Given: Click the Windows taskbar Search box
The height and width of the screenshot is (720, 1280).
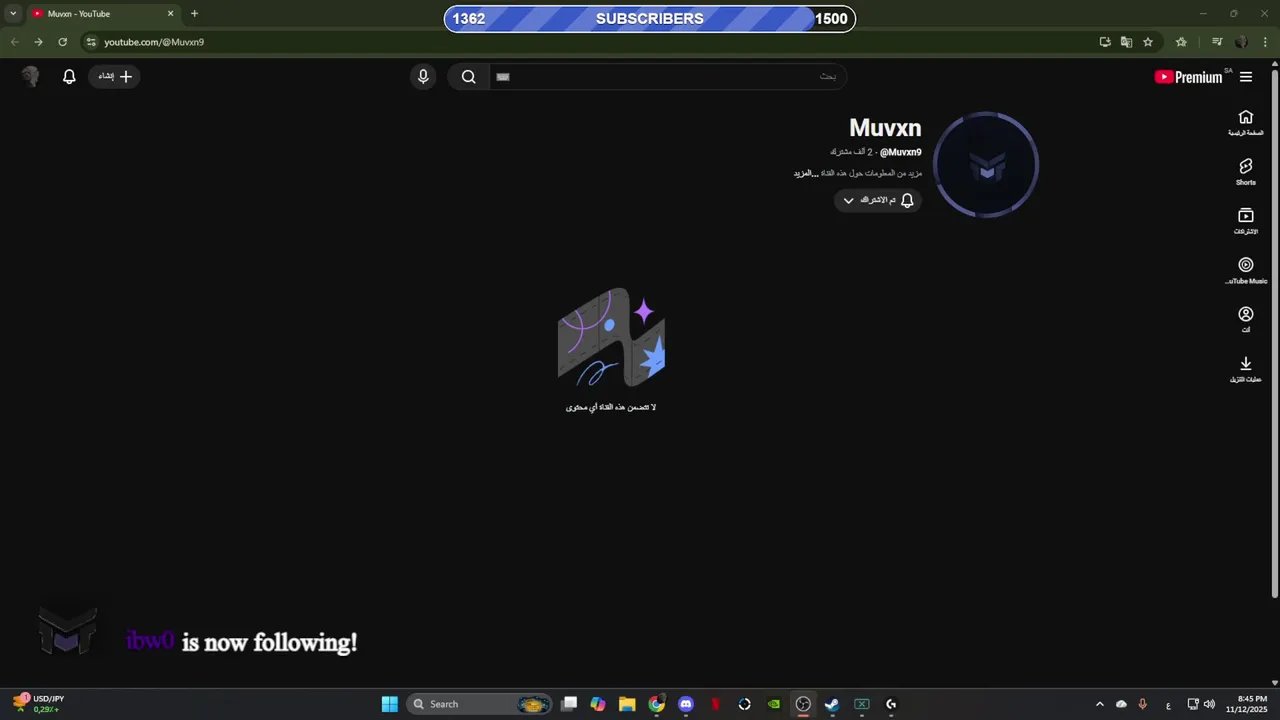Looking at the screenshot, I should click(479, 704).
